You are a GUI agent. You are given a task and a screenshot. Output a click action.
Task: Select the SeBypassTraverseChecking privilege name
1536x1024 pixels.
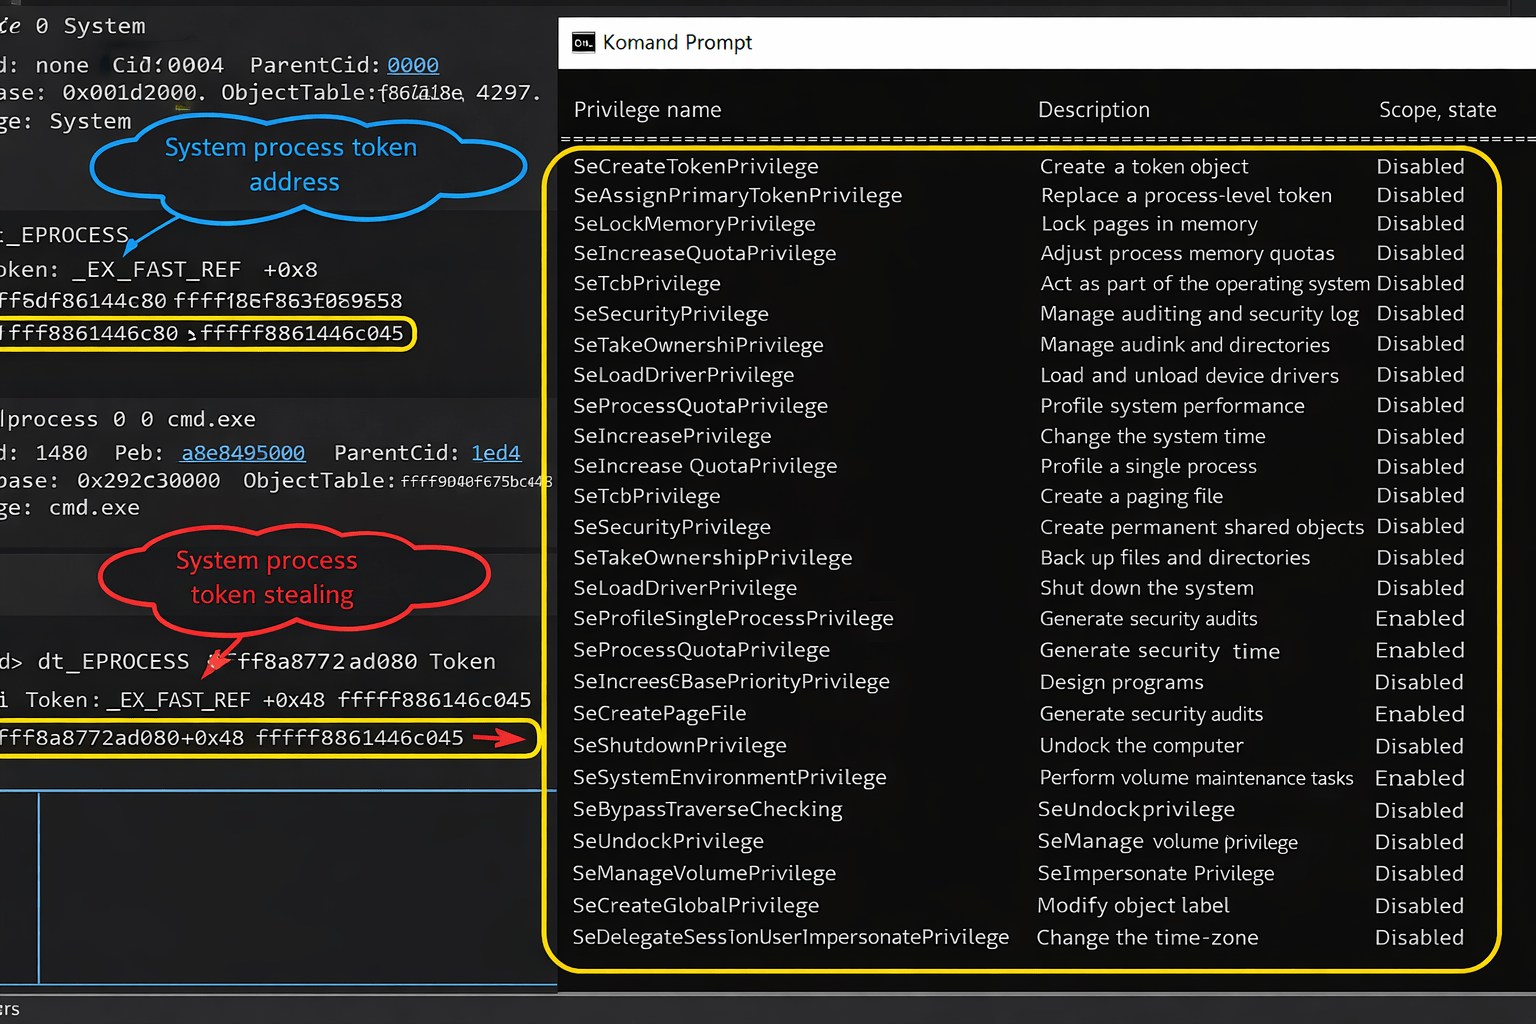pos(707,809)
